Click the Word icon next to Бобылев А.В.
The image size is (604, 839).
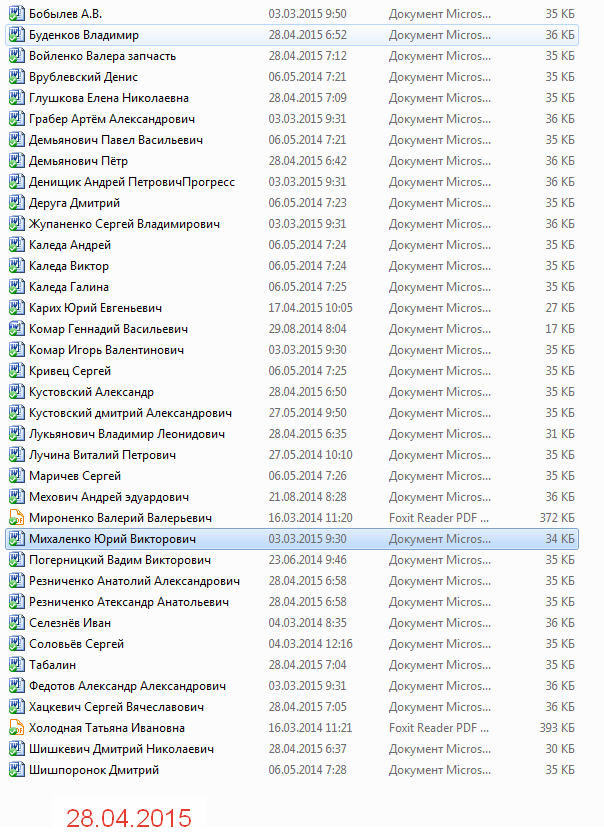tap(15, 14)
